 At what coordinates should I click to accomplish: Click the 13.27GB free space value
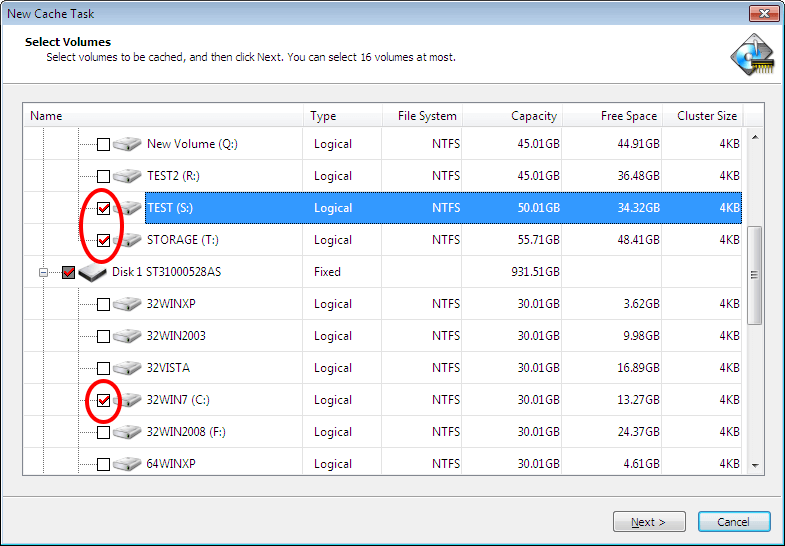pyautogui.click(x=638, y=400)
